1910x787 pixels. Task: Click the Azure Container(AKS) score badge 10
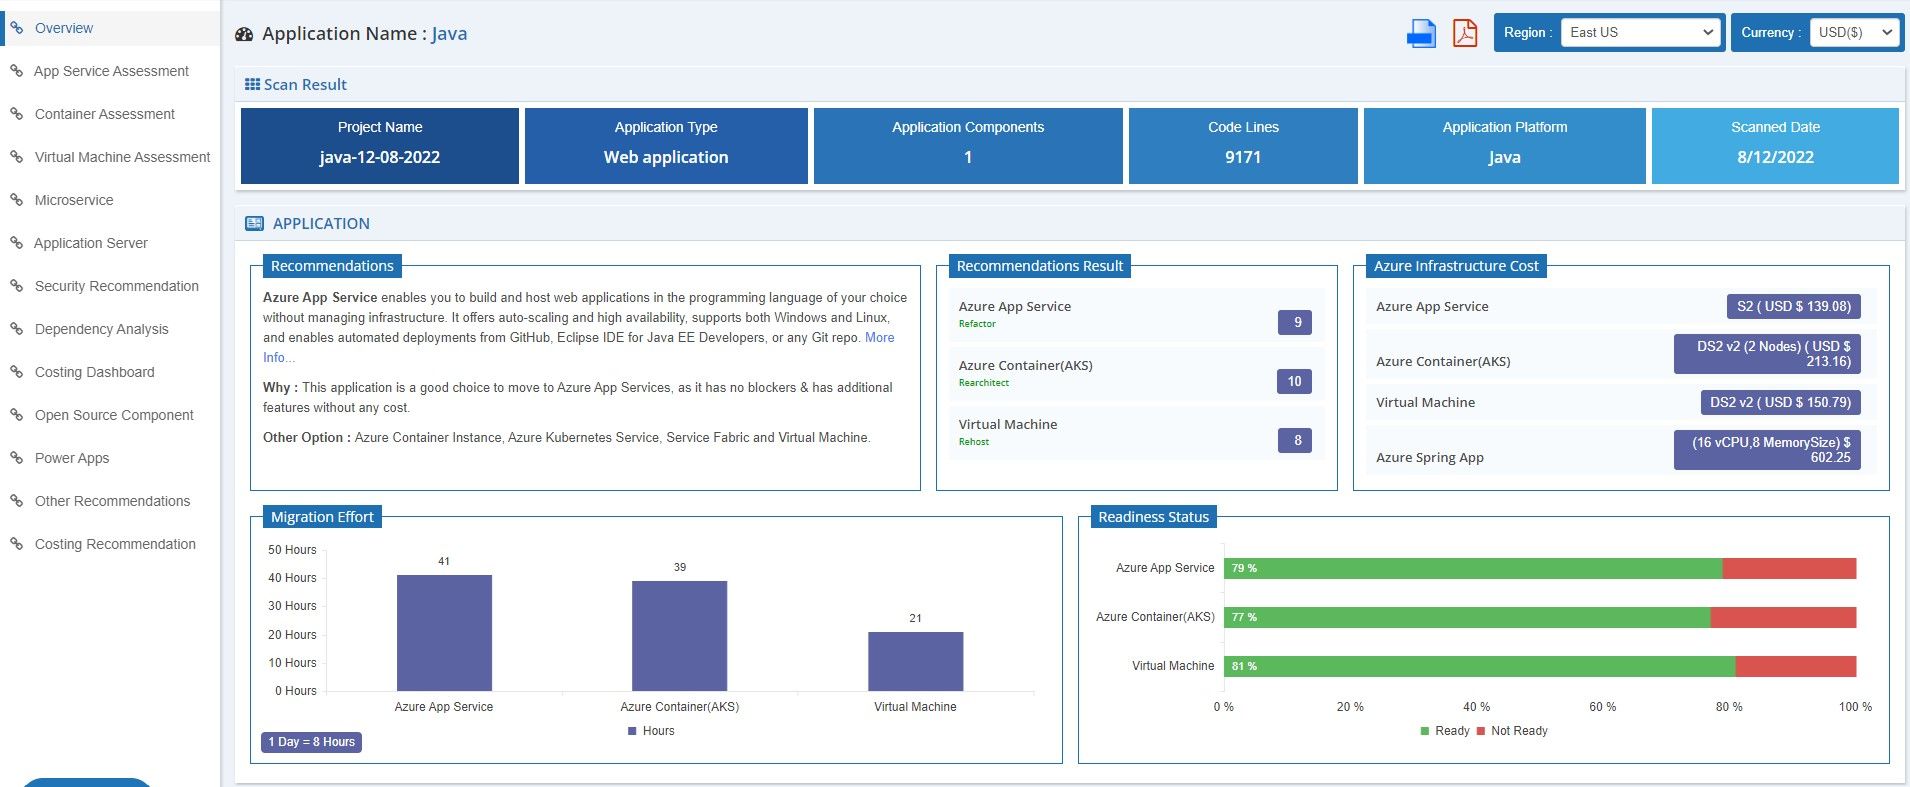(x=1295, y=381)
